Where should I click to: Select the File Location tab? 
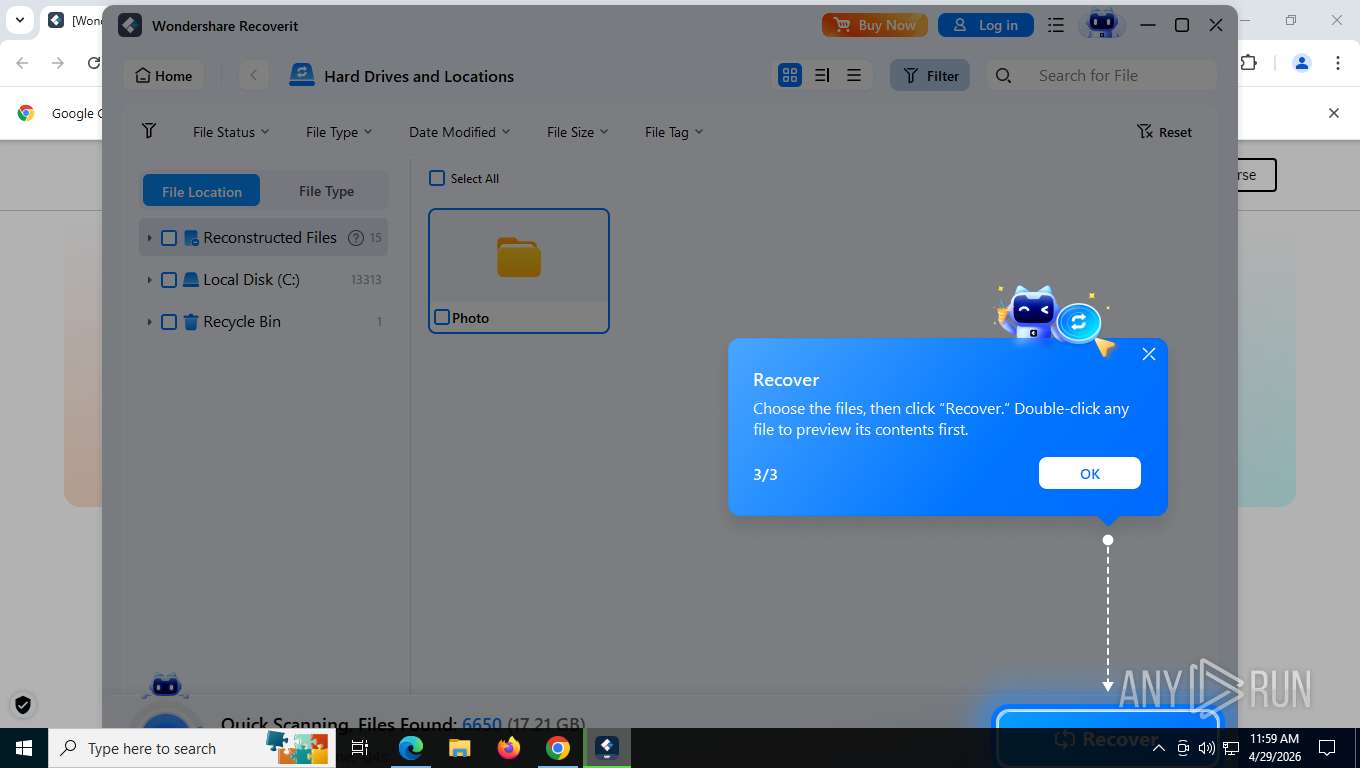[x=201, y=191]
